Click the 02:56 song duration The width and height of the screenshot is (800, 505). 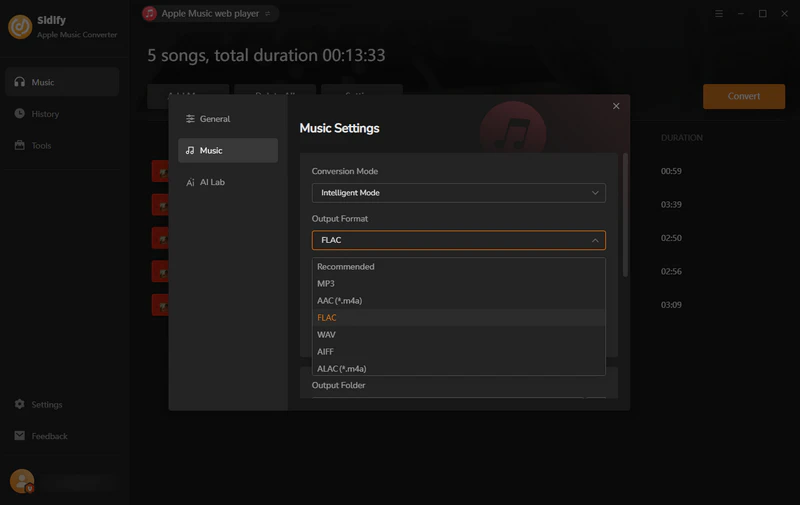click(671, 271)
